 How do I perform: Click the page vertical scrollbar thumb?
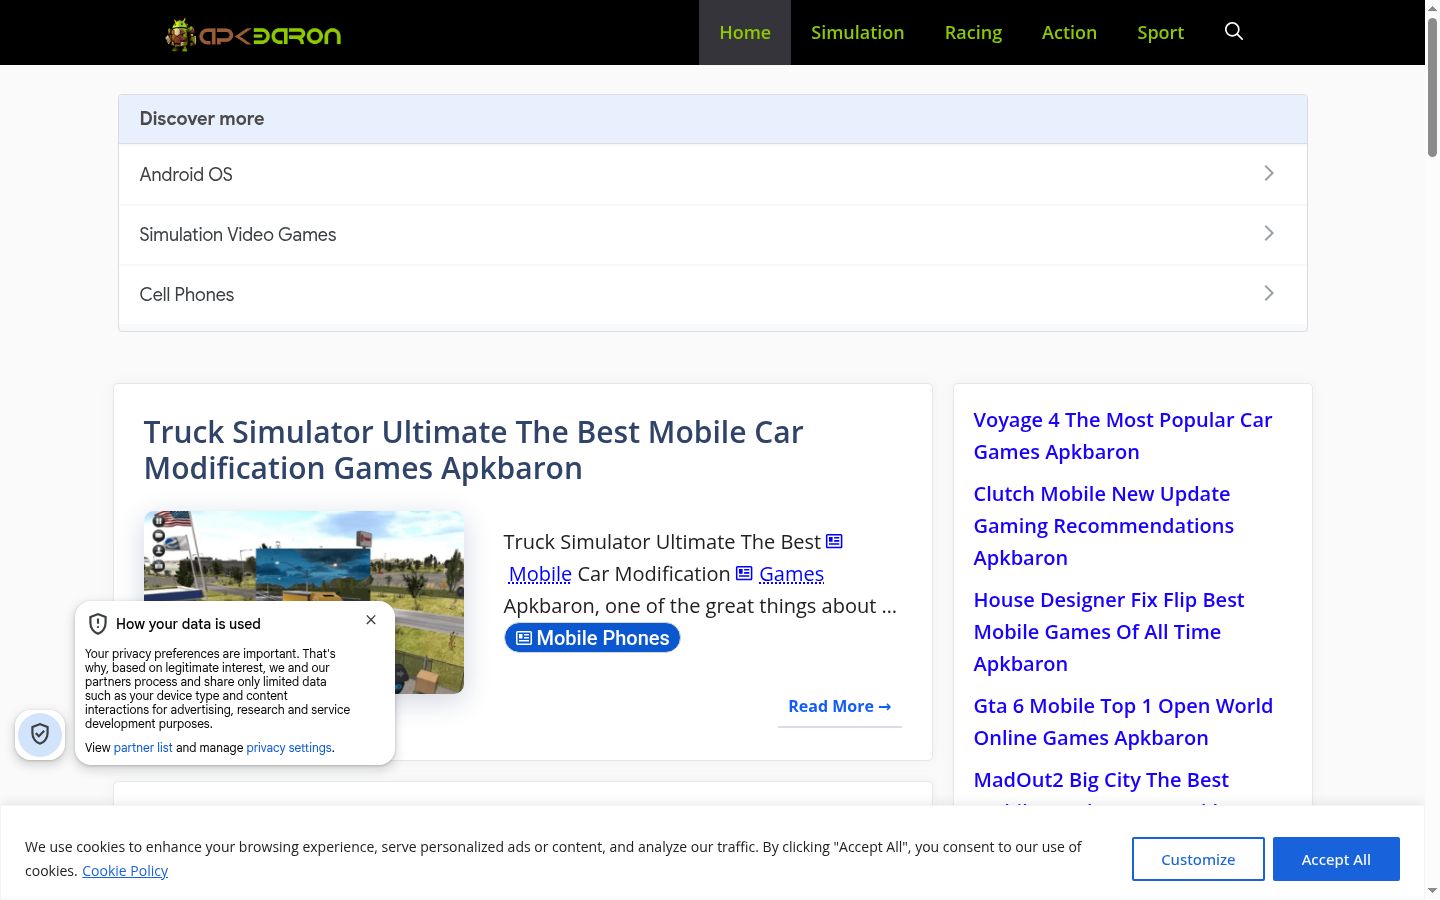[x=1432, y=85]
